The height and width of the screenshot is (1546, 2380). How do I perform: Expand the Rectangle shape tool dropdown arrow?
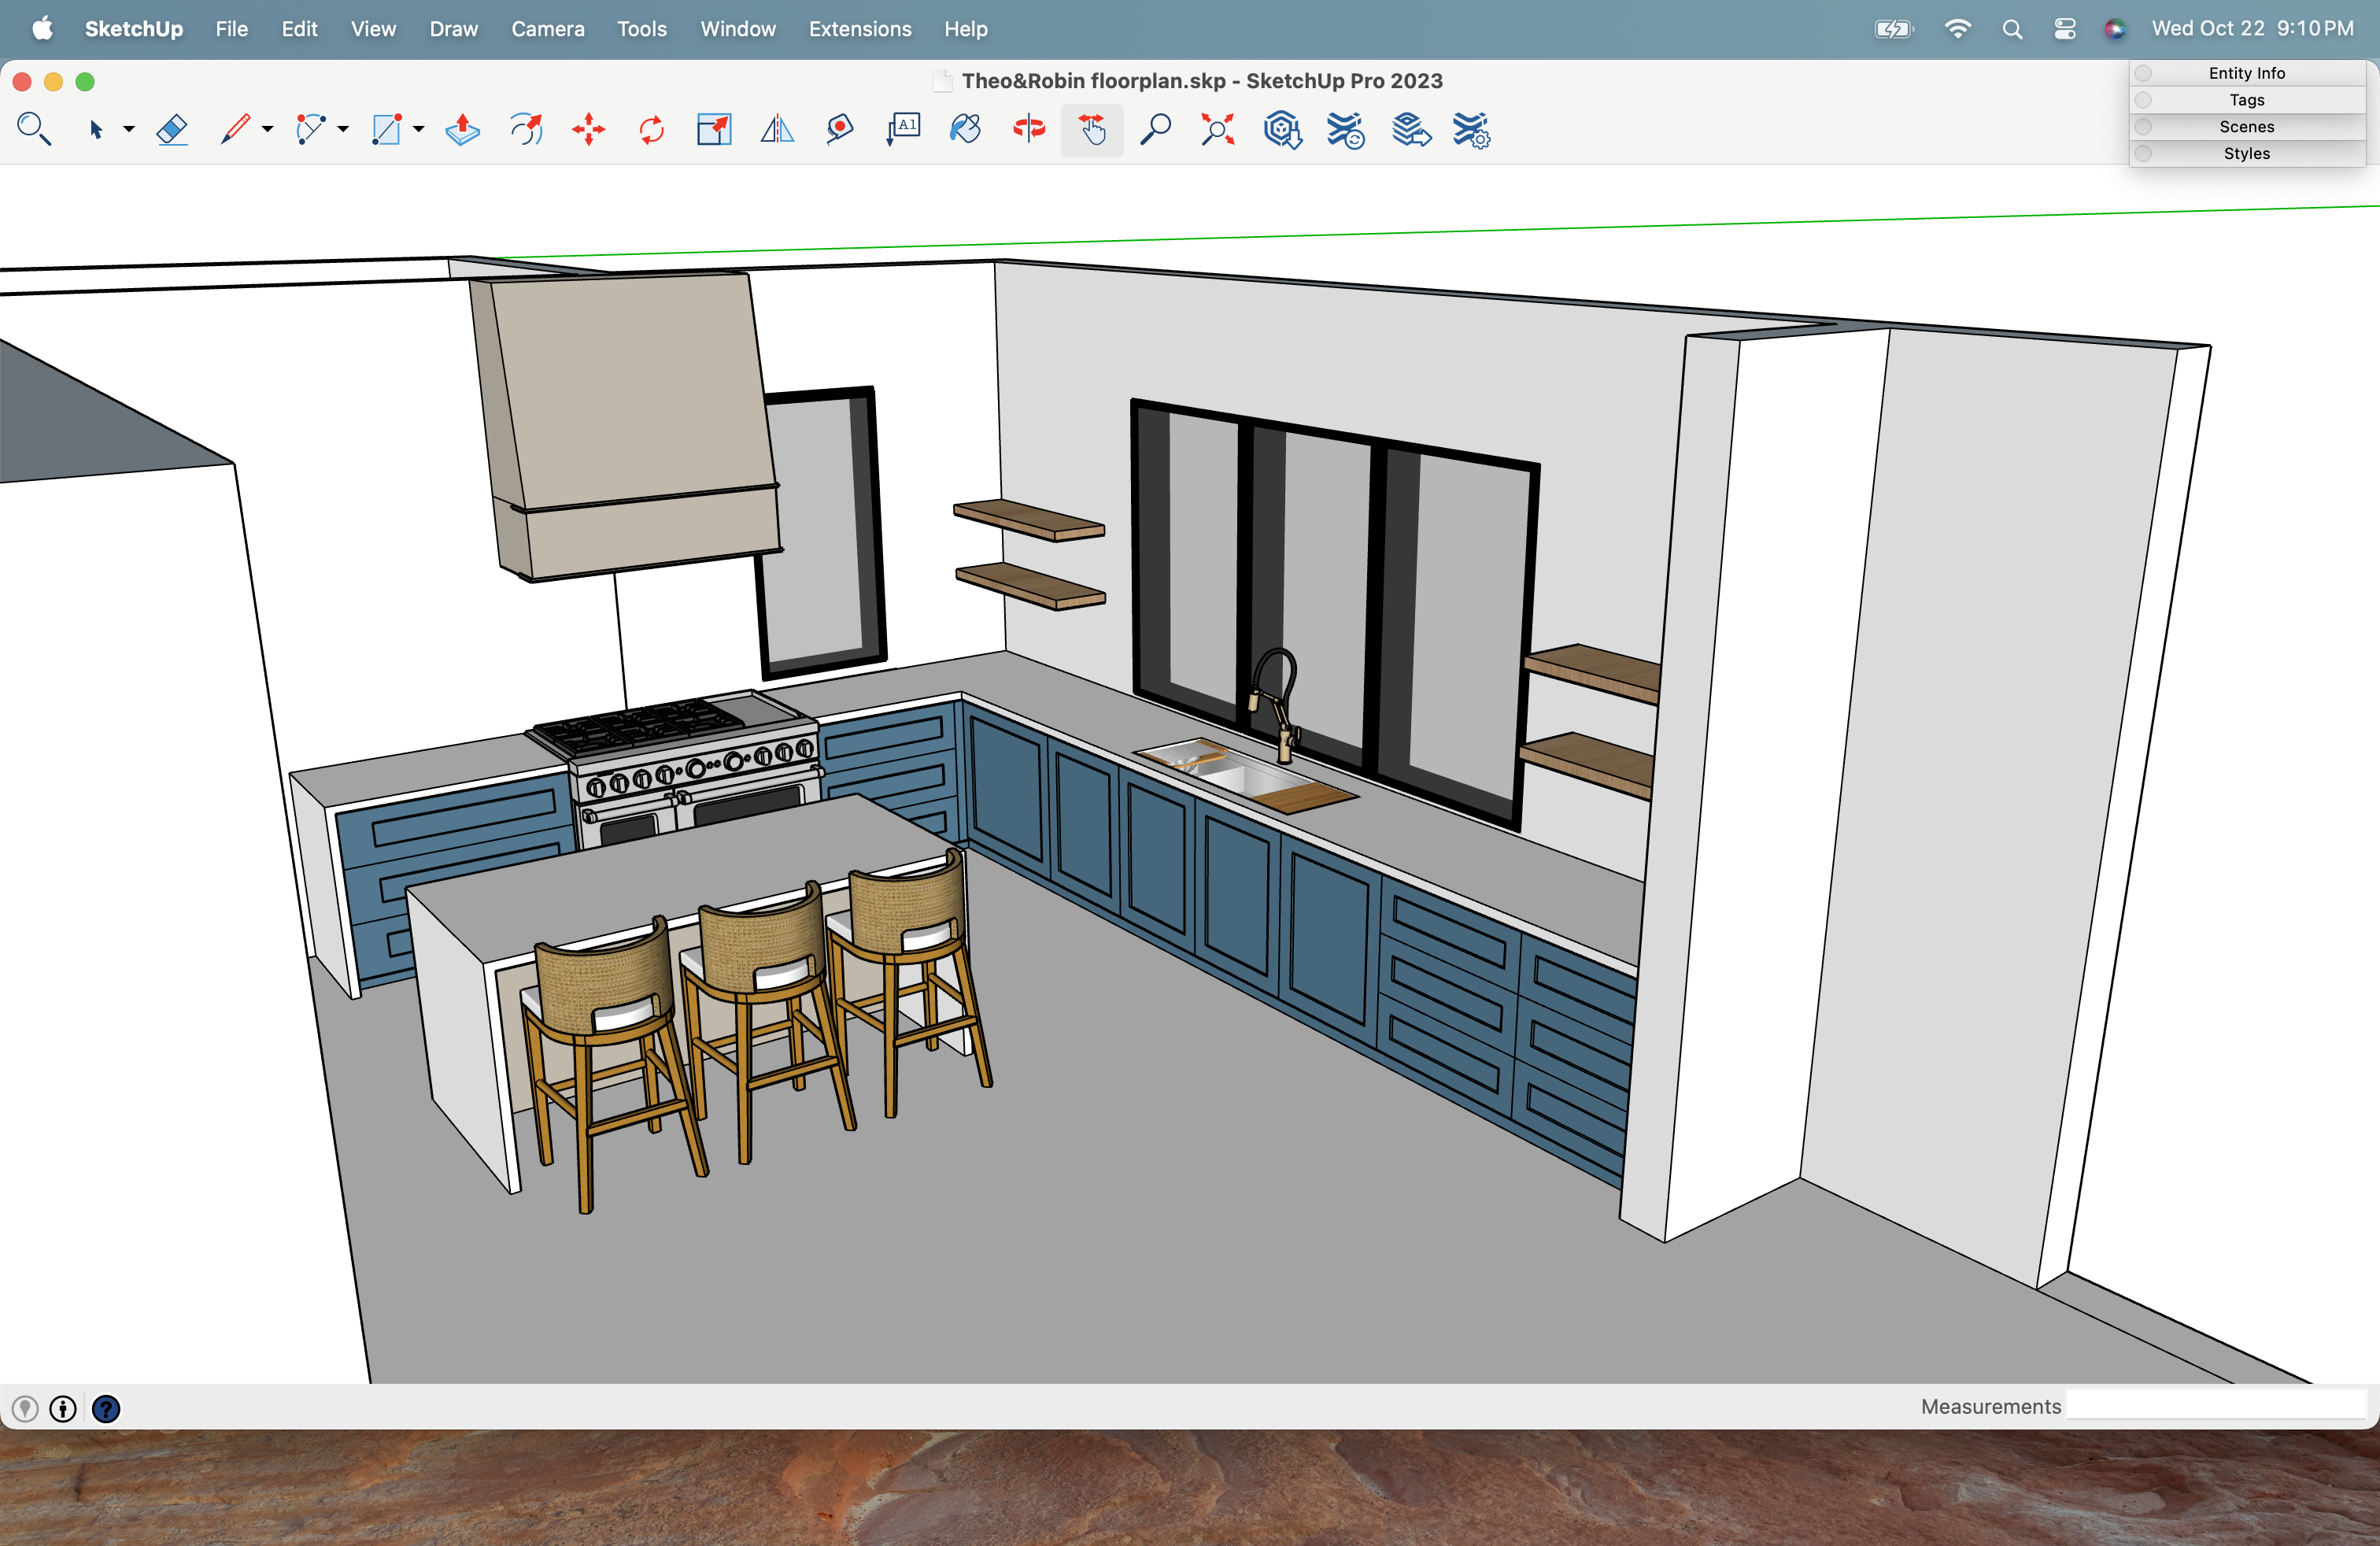pos(419,130)
